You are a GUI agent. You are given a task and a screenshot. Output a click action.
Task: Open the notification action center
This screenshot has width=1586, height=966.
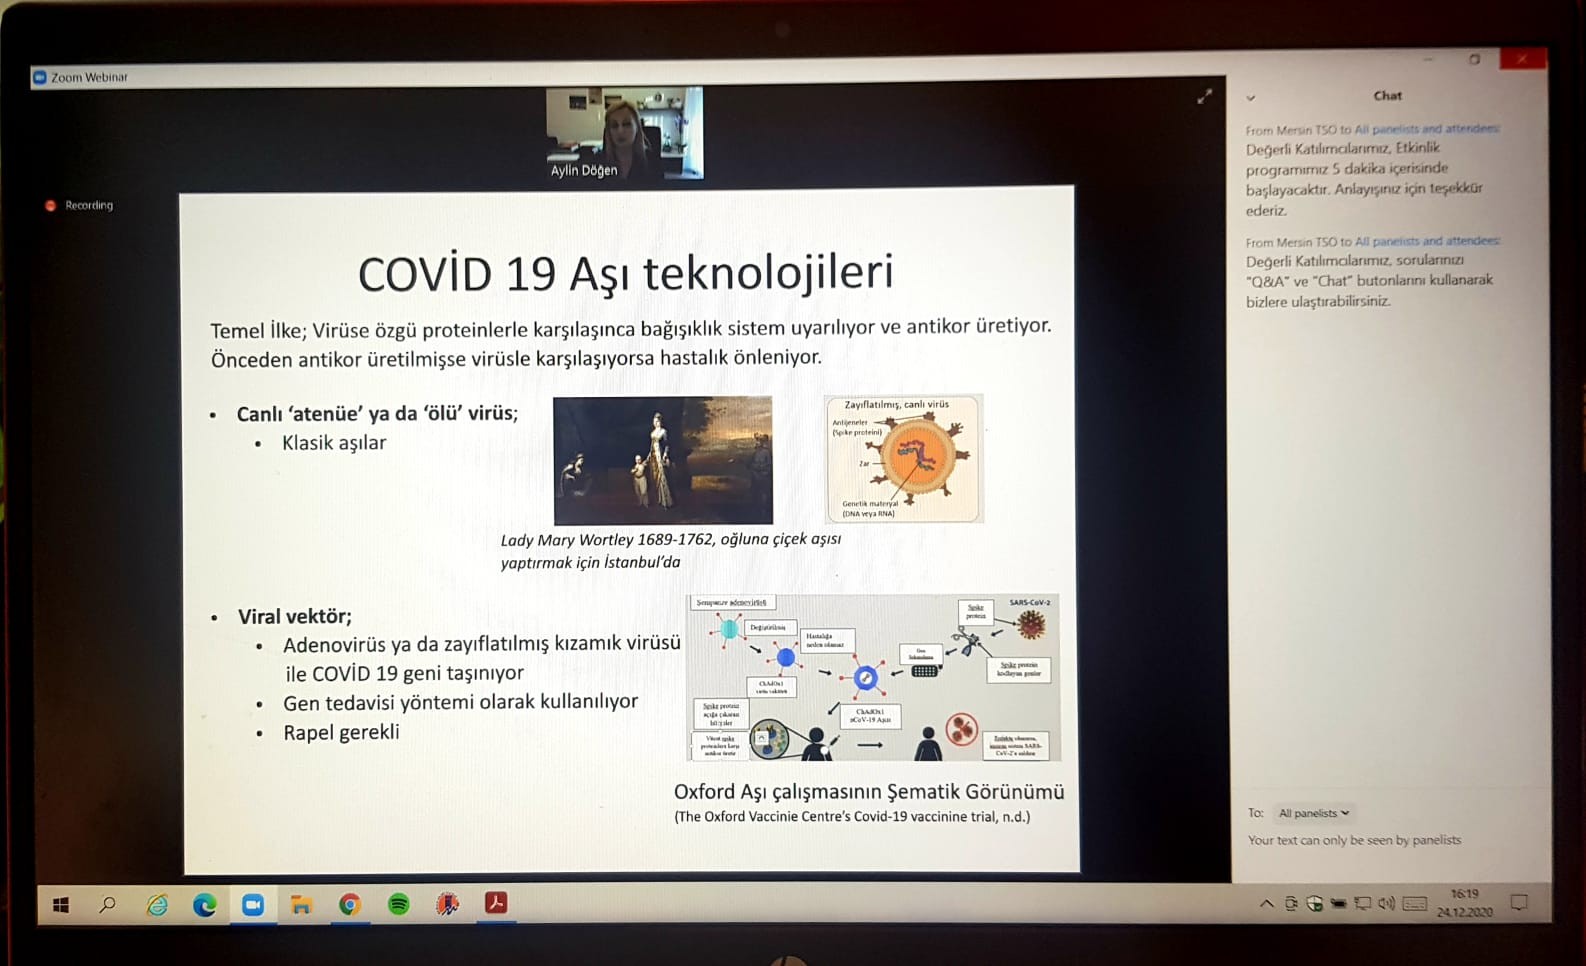coord(1519,903)
